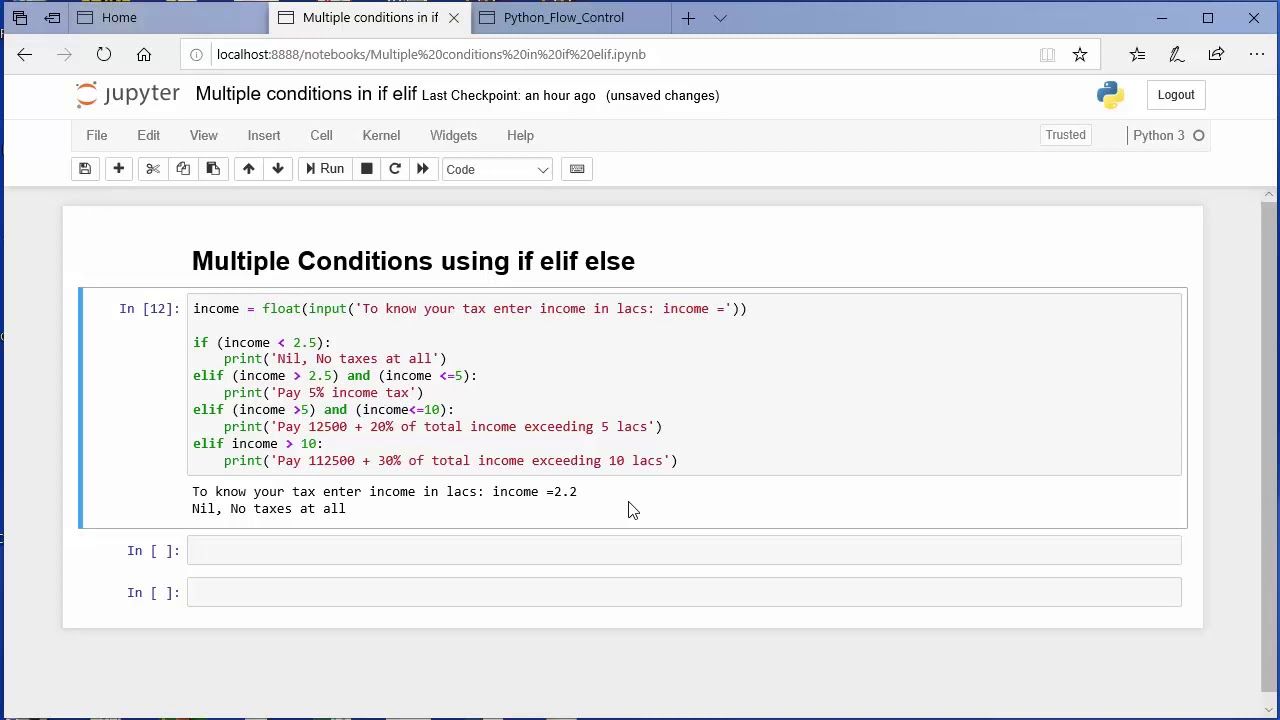Open the command palette keyboard icon
This screenshot has width=1280, height=720.
(577, 169)
